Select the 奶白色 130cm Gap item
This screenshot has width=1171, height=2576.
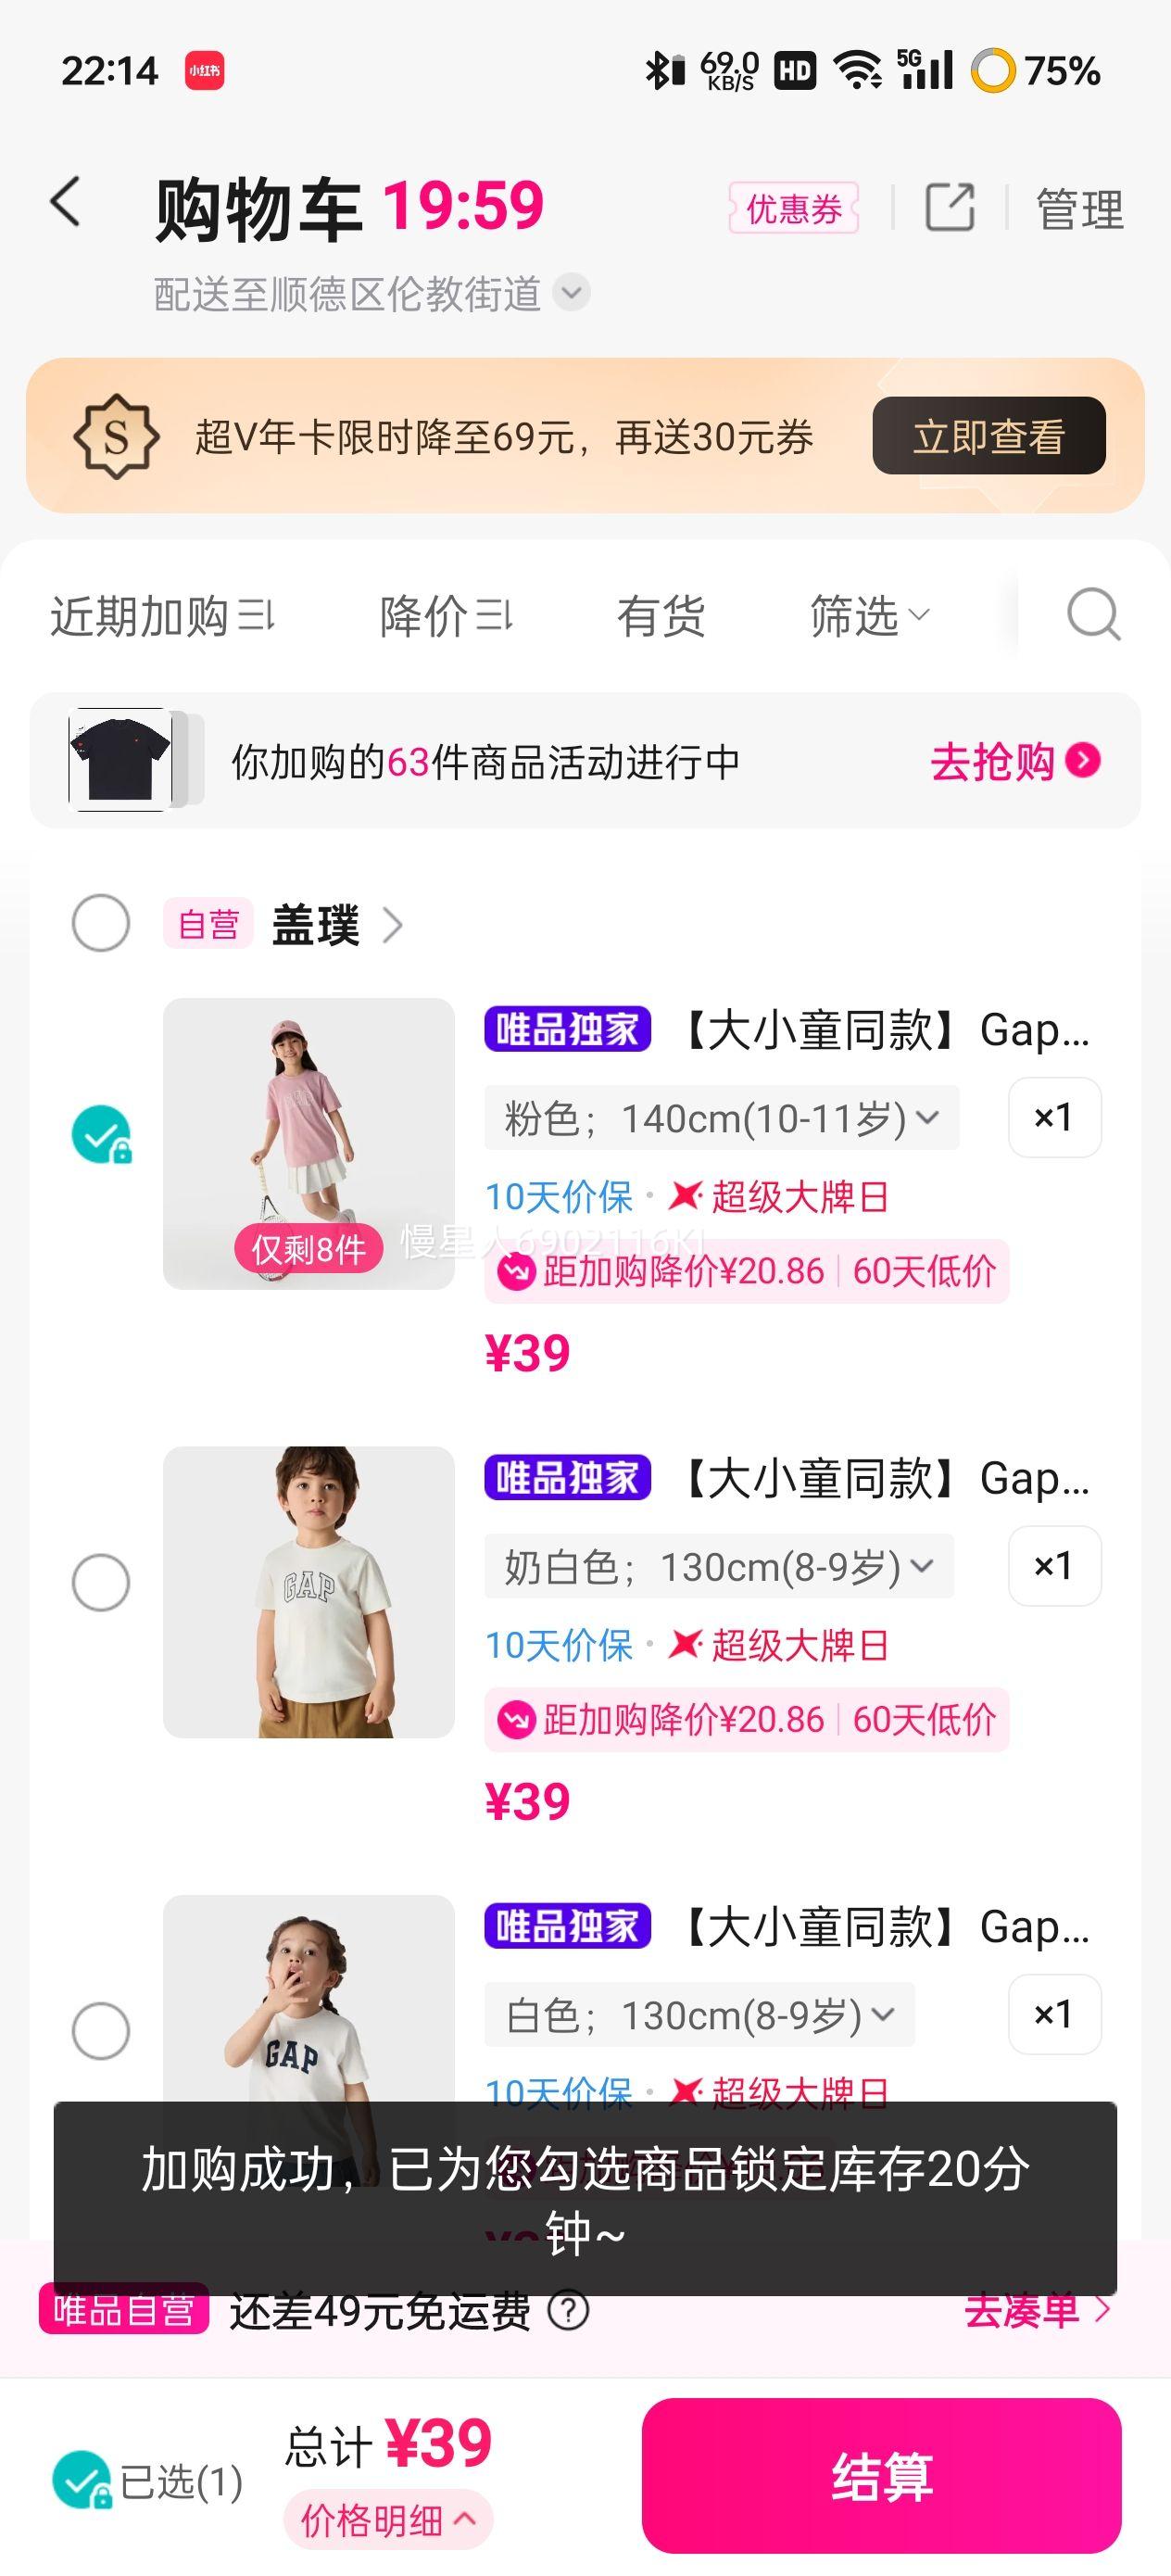pyautogui.click(x=101, y=1582)
